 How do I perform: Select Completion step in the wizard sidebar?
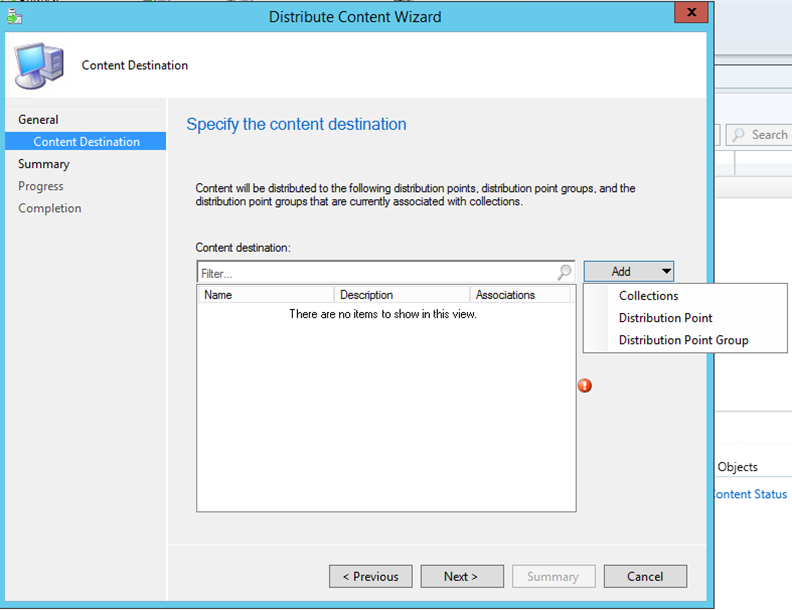[50, 209]
